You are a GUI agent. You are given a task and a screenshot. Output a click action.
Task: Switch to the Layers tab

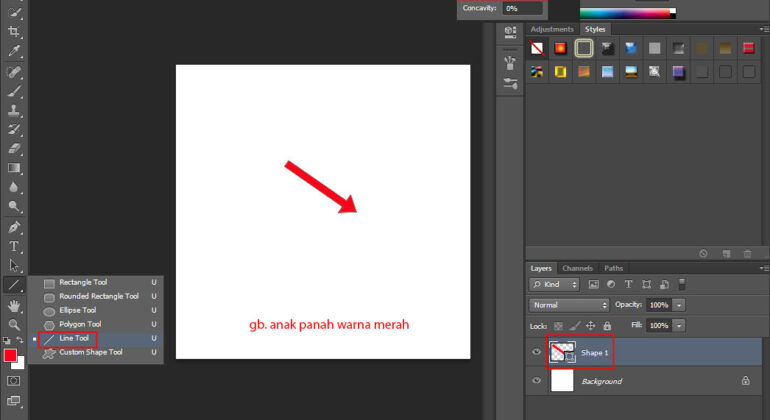[x=541, y=268]
